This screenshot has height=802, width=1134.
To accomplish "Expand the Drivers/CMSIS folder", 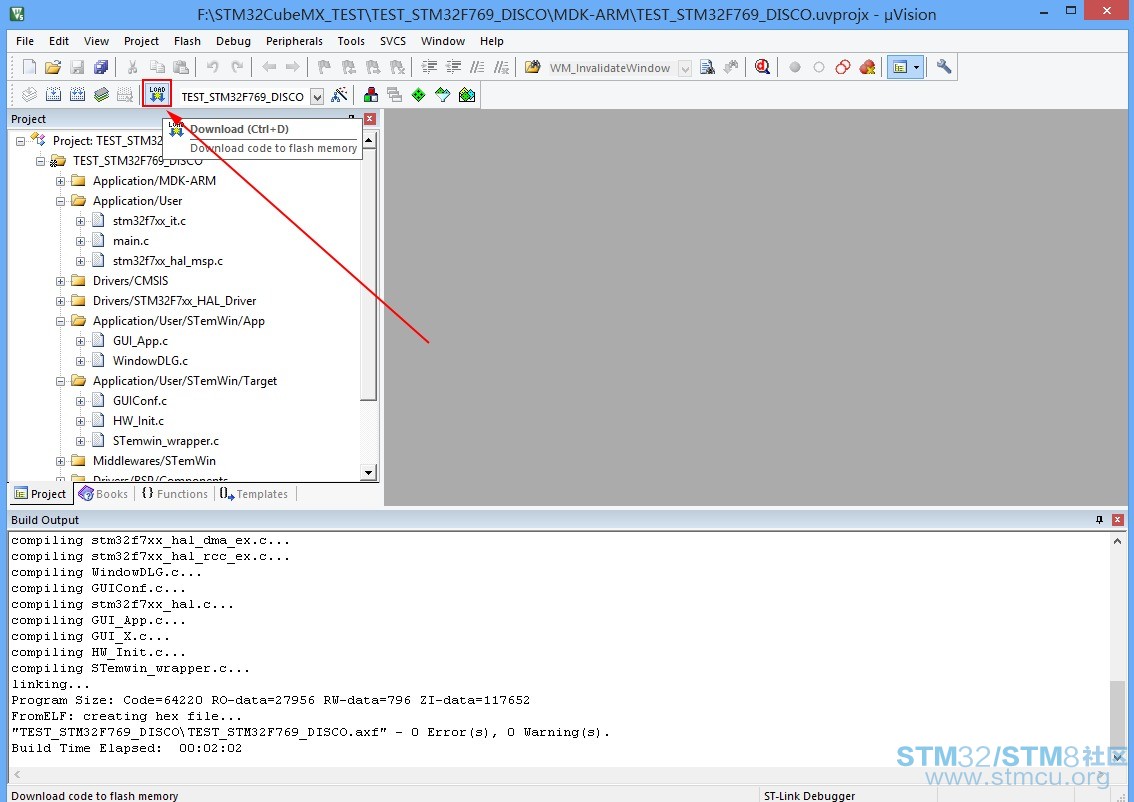I will (61, 281).
